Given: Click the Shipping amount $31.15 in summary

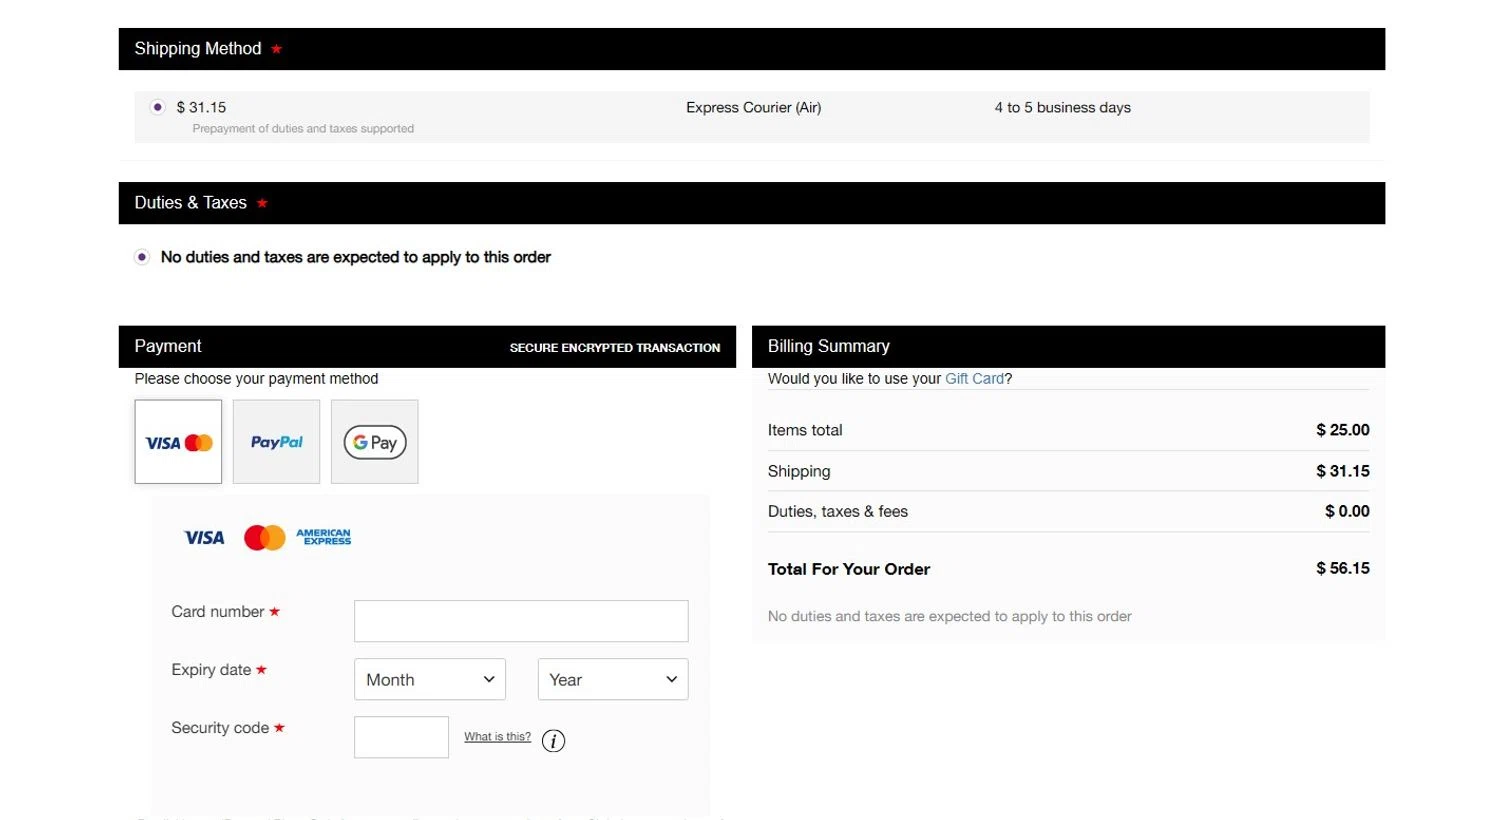Looking at the screenshot, I should click(x=1343, y=471).
